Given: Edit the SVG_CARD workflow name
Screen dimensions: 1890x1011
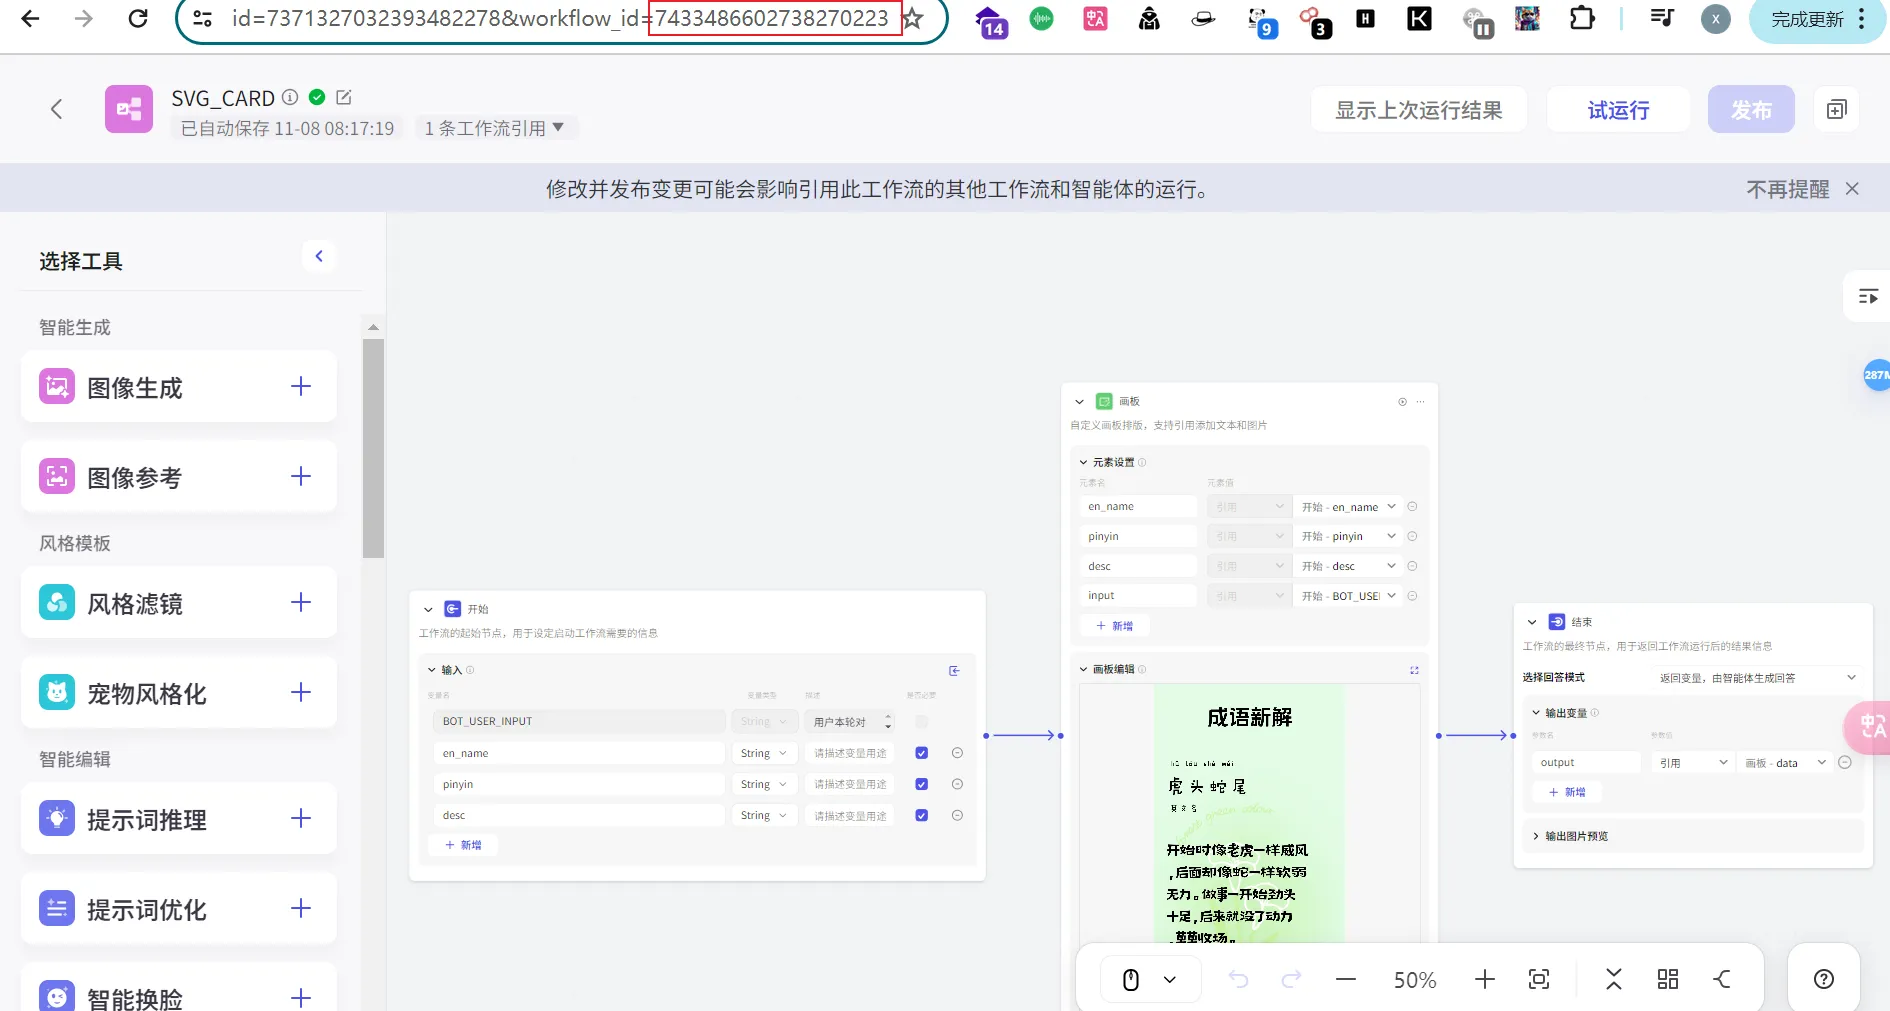Looking at the screenshot, I should pos(344,97).
